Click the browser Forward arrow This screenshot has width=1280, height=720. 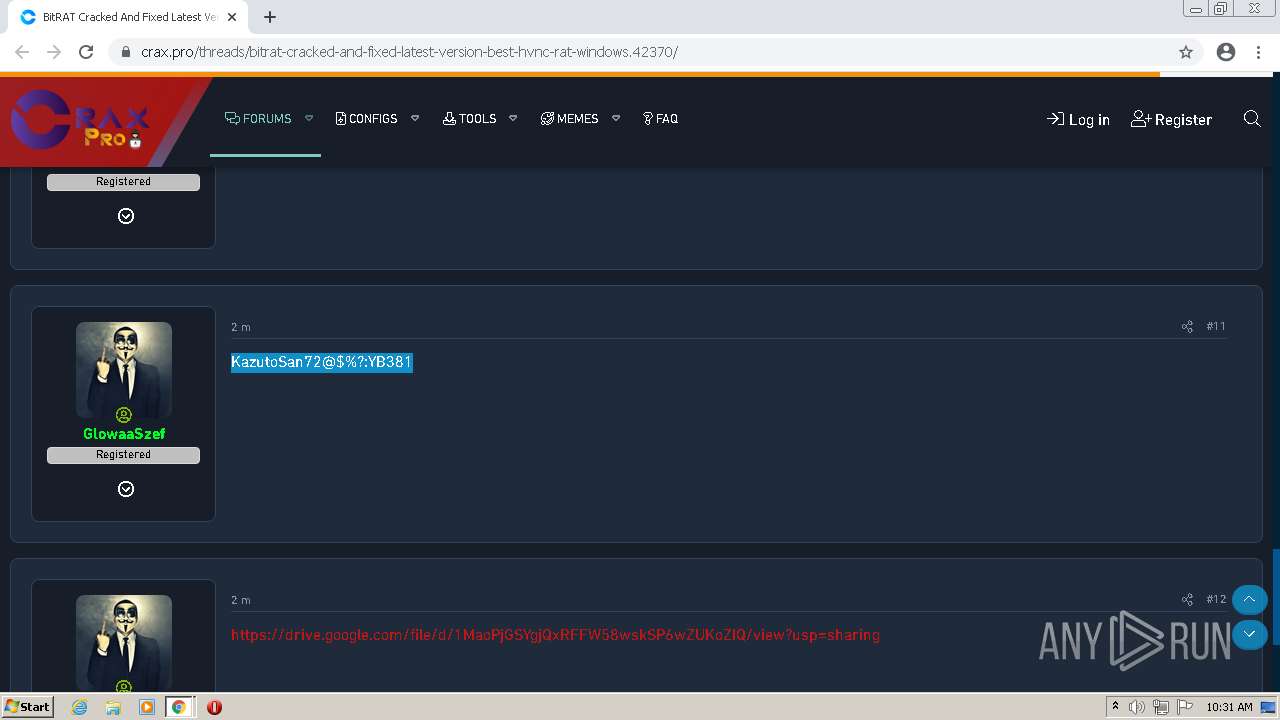[x=54, y=52]
